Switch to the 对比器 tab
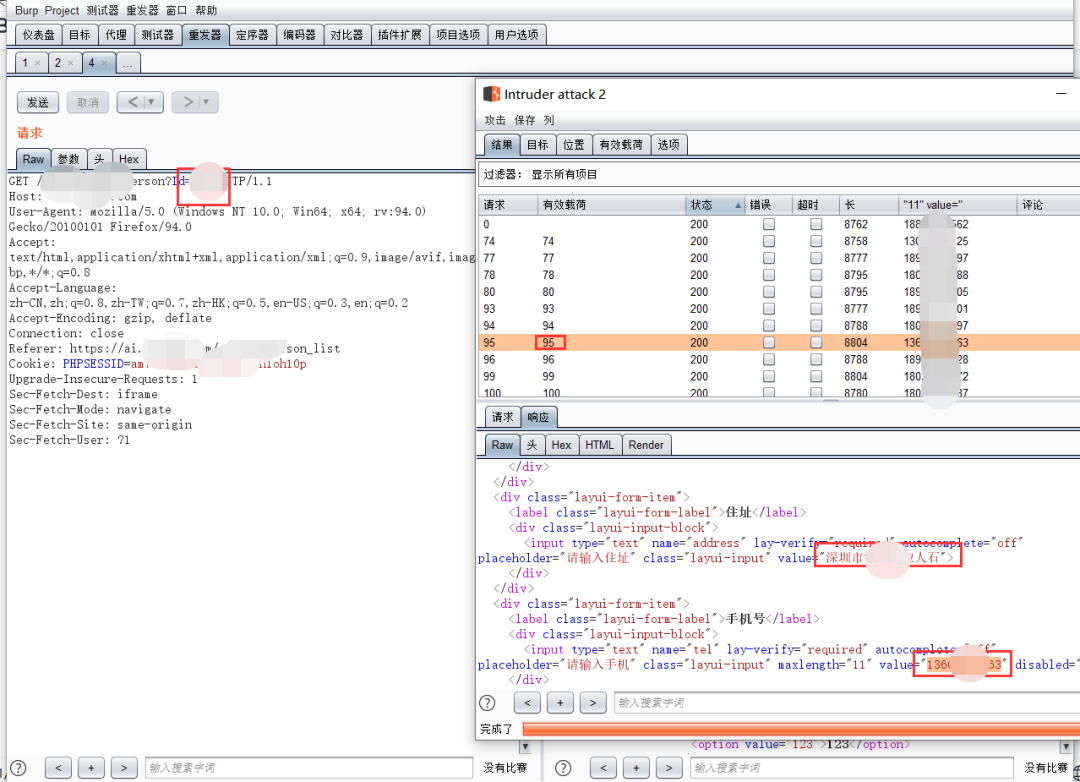Image resolution: width=1080 pixels, height=782 pixels. click(x=346, y=34)
